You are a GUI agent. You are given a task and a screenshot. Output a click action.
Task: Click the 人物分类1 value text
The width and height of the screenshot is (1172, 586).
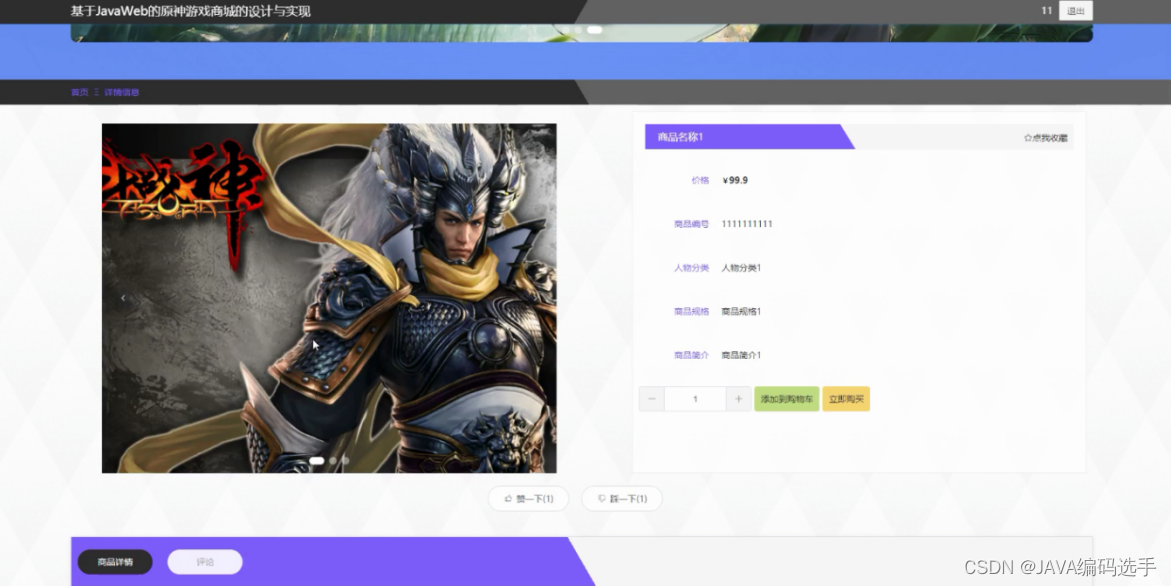741,268
